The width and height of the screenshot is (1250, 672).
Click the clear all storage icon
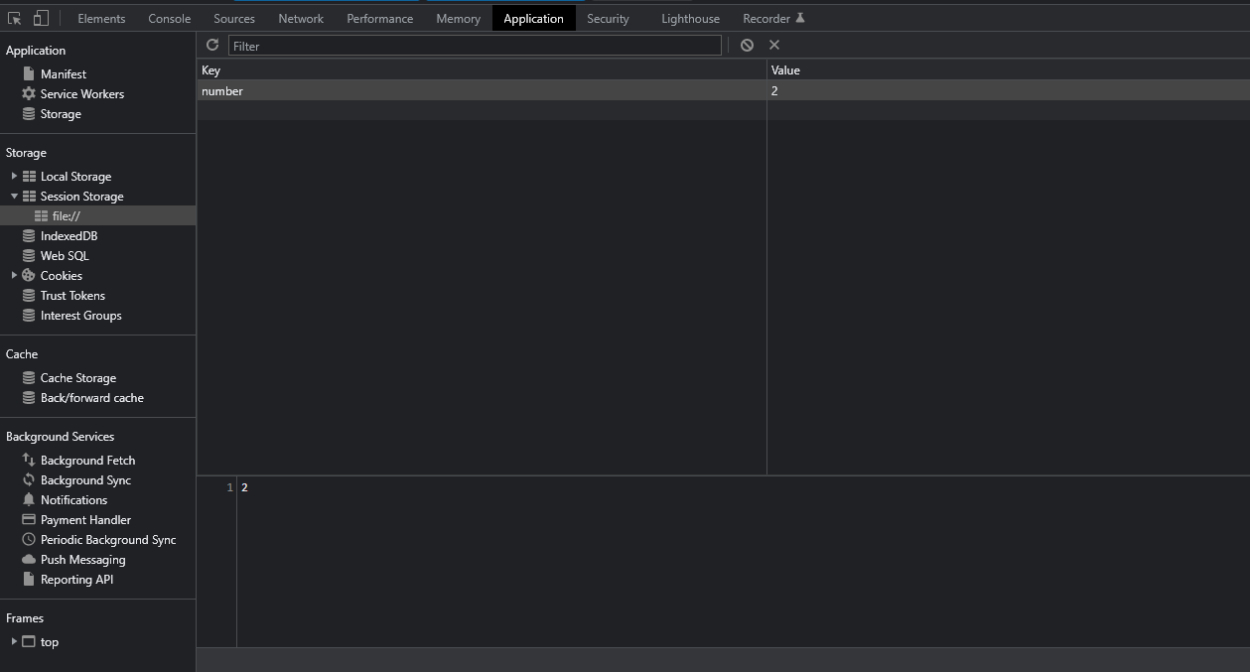747,45
